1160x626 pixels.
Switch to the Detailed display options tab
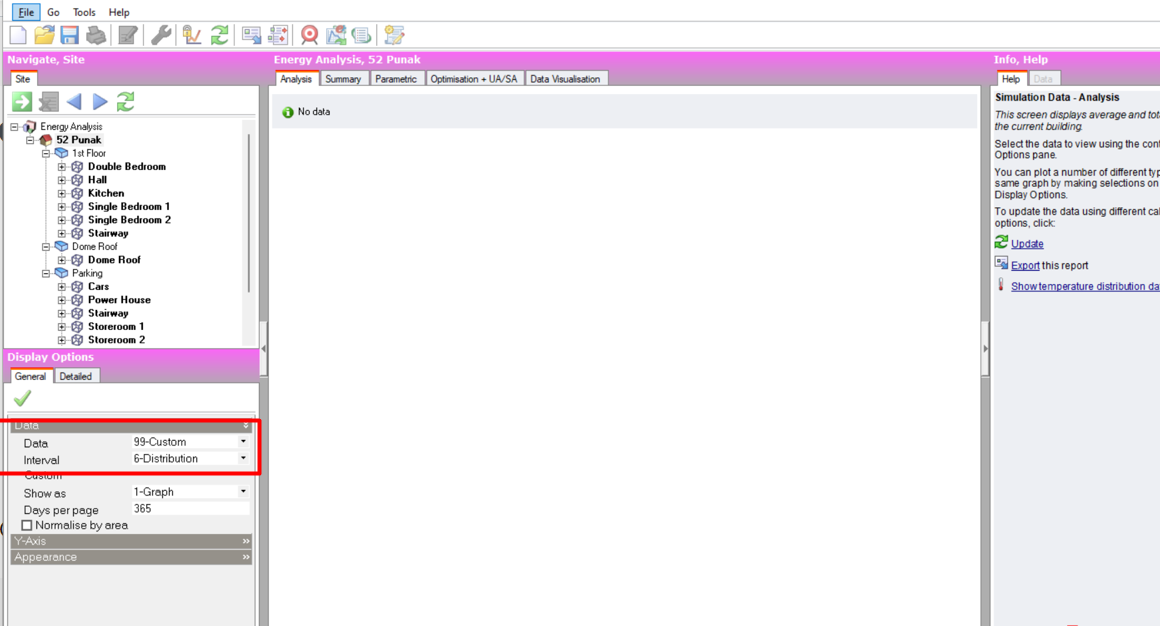(x=75, y=376)
